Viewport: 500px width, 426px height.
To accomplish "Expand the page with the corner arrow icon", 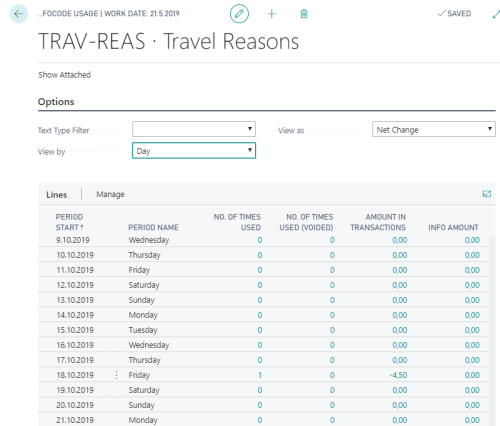I will tap(496, 14).
